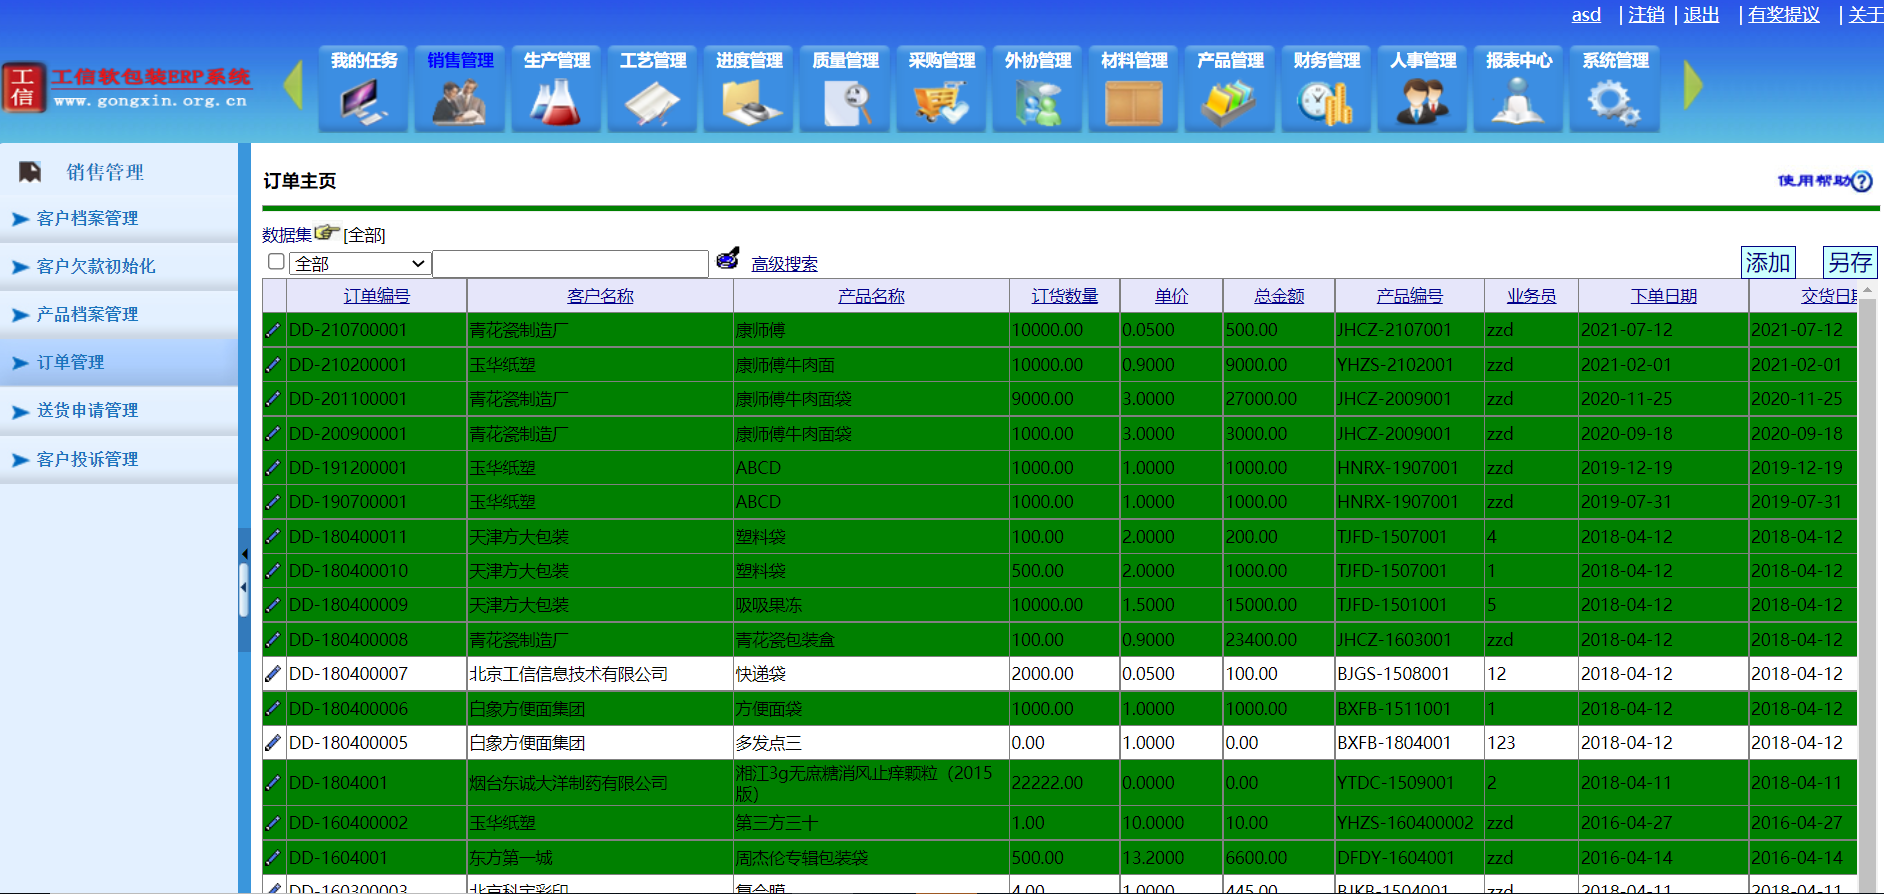
Task: Open the 生产管理 flask icon
Action: click(x=556, y=89)
